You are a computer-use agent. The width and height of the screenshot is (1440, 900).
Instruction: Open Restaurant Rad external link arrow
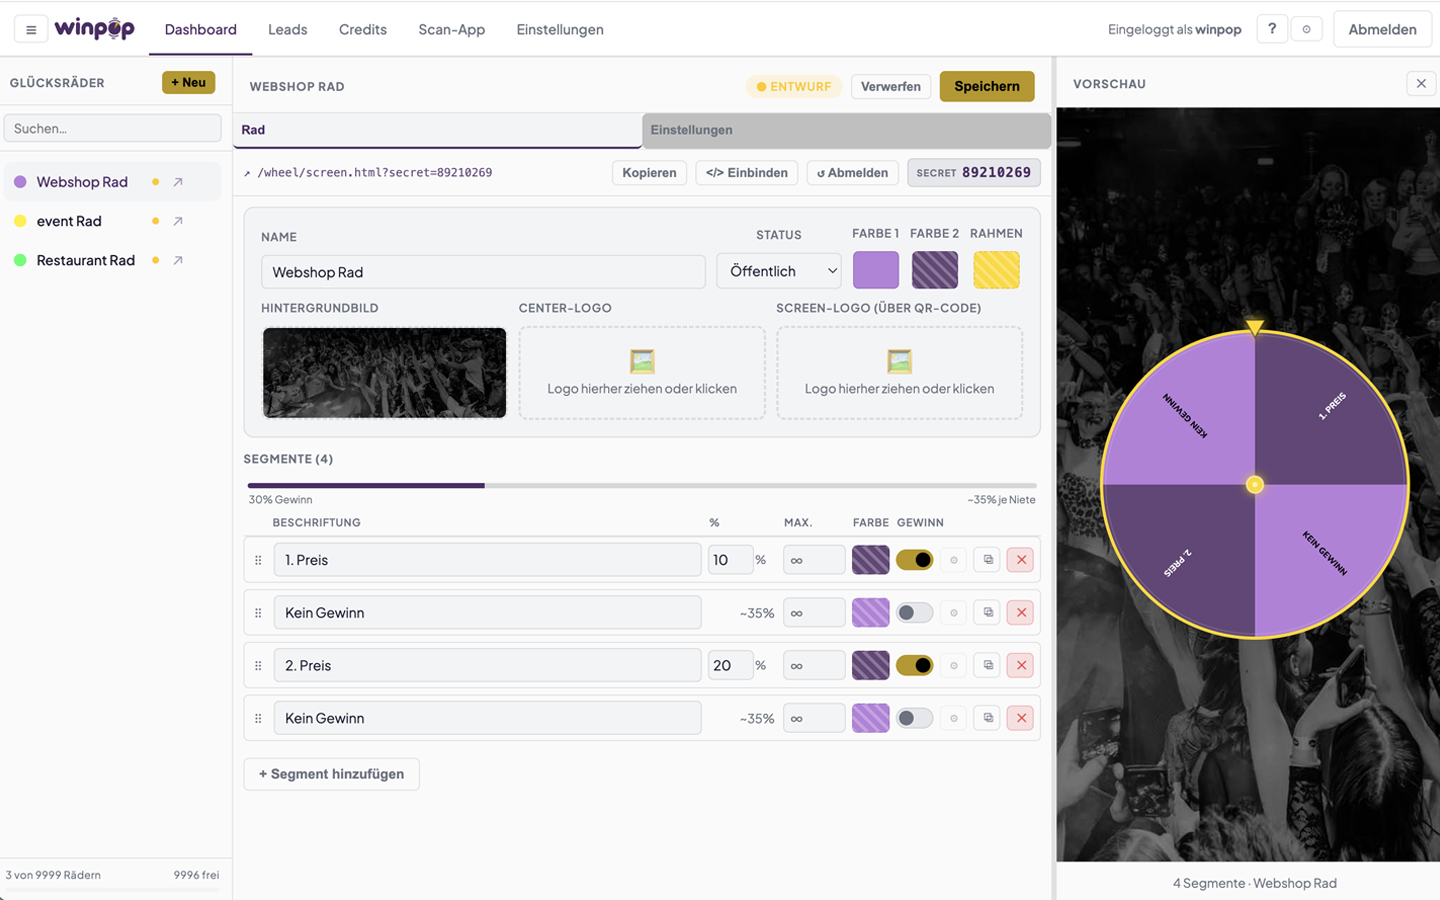tap(178, 260)
